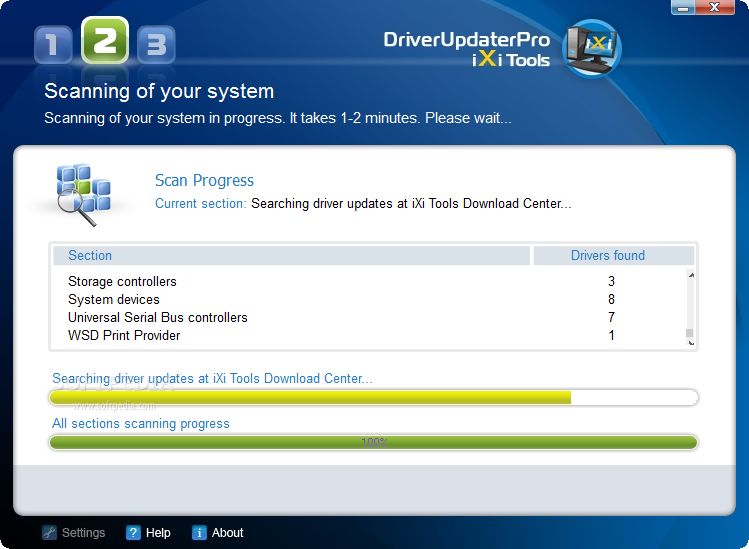Viewport: 749px width, 549px height.
Task: Select the System devices row
Action: pos(370,300)
